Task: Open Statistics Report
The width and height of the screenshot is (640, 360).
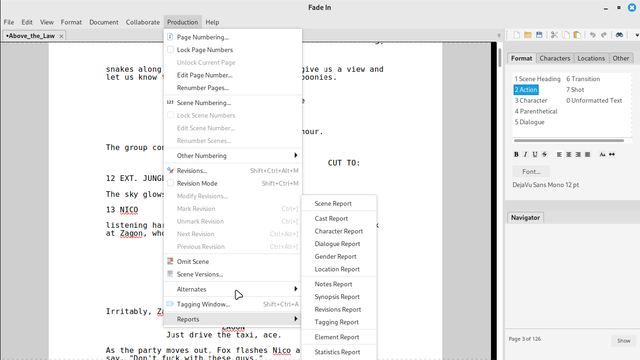Action: [x=339, y=352]
